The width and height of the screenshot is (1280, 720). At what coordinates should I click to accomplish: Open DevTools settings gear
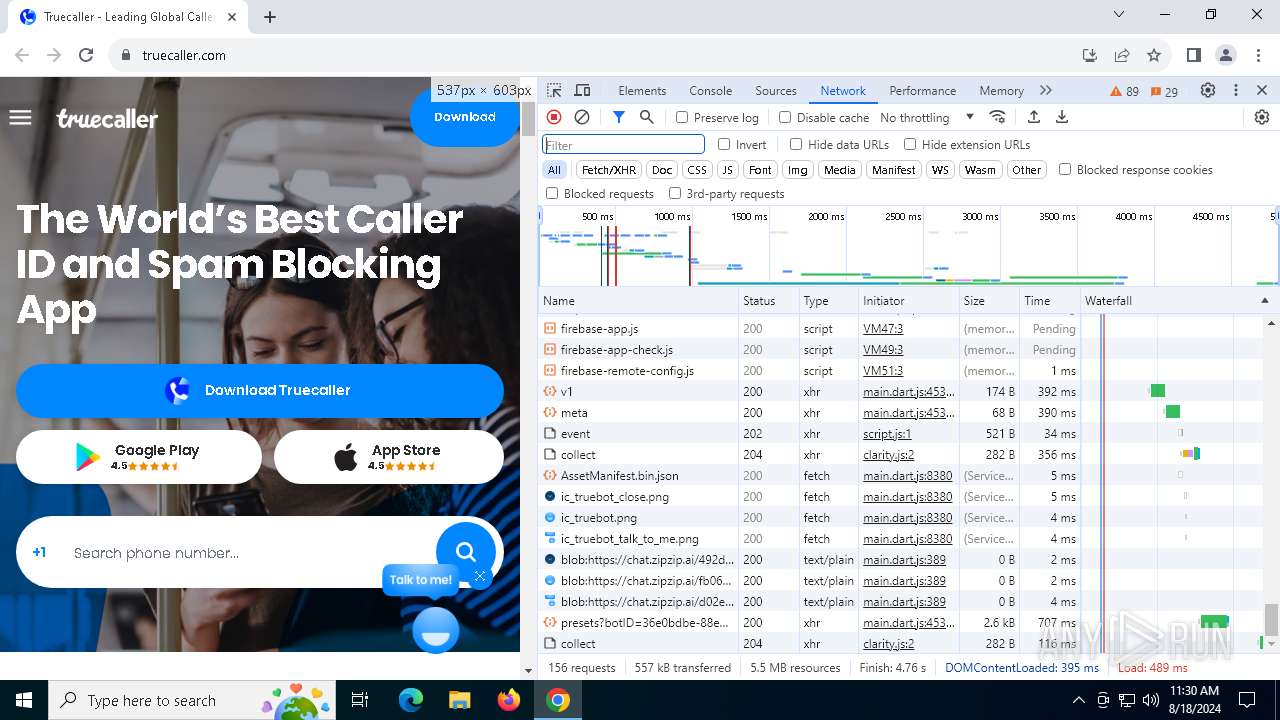1208,90
